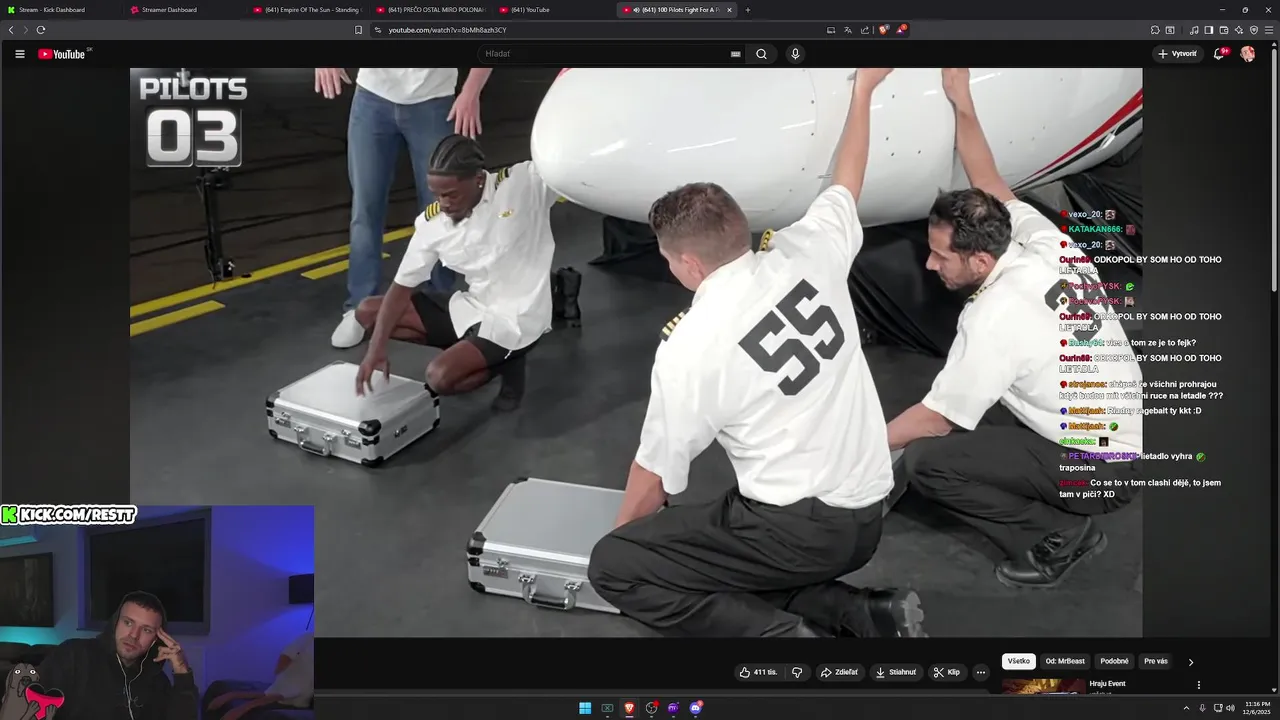Open YouTube notifications bell
Image resolution: width=1280 pixels, height=720 pixels.
click(x=1219, y=54)
